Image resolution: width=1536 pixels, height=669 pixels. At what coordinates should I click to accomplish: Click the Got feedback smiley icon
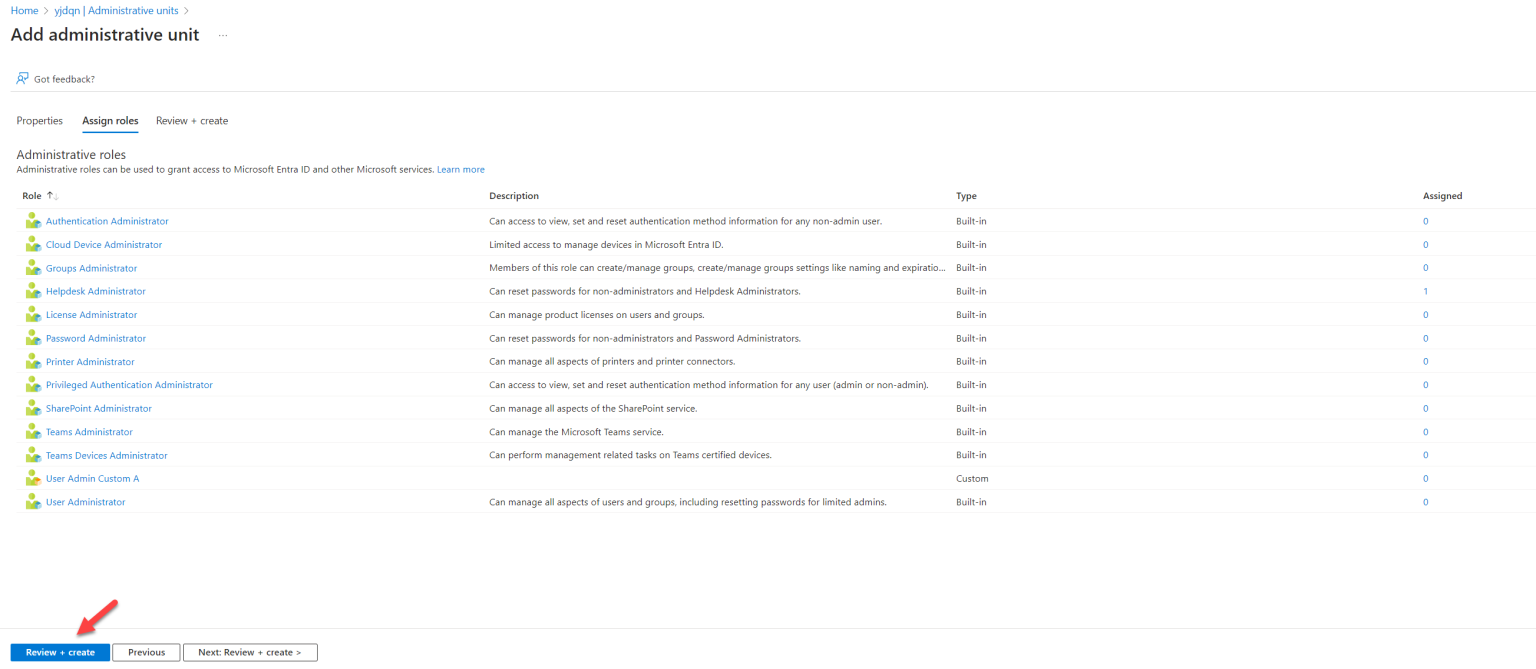coord(22,78)
